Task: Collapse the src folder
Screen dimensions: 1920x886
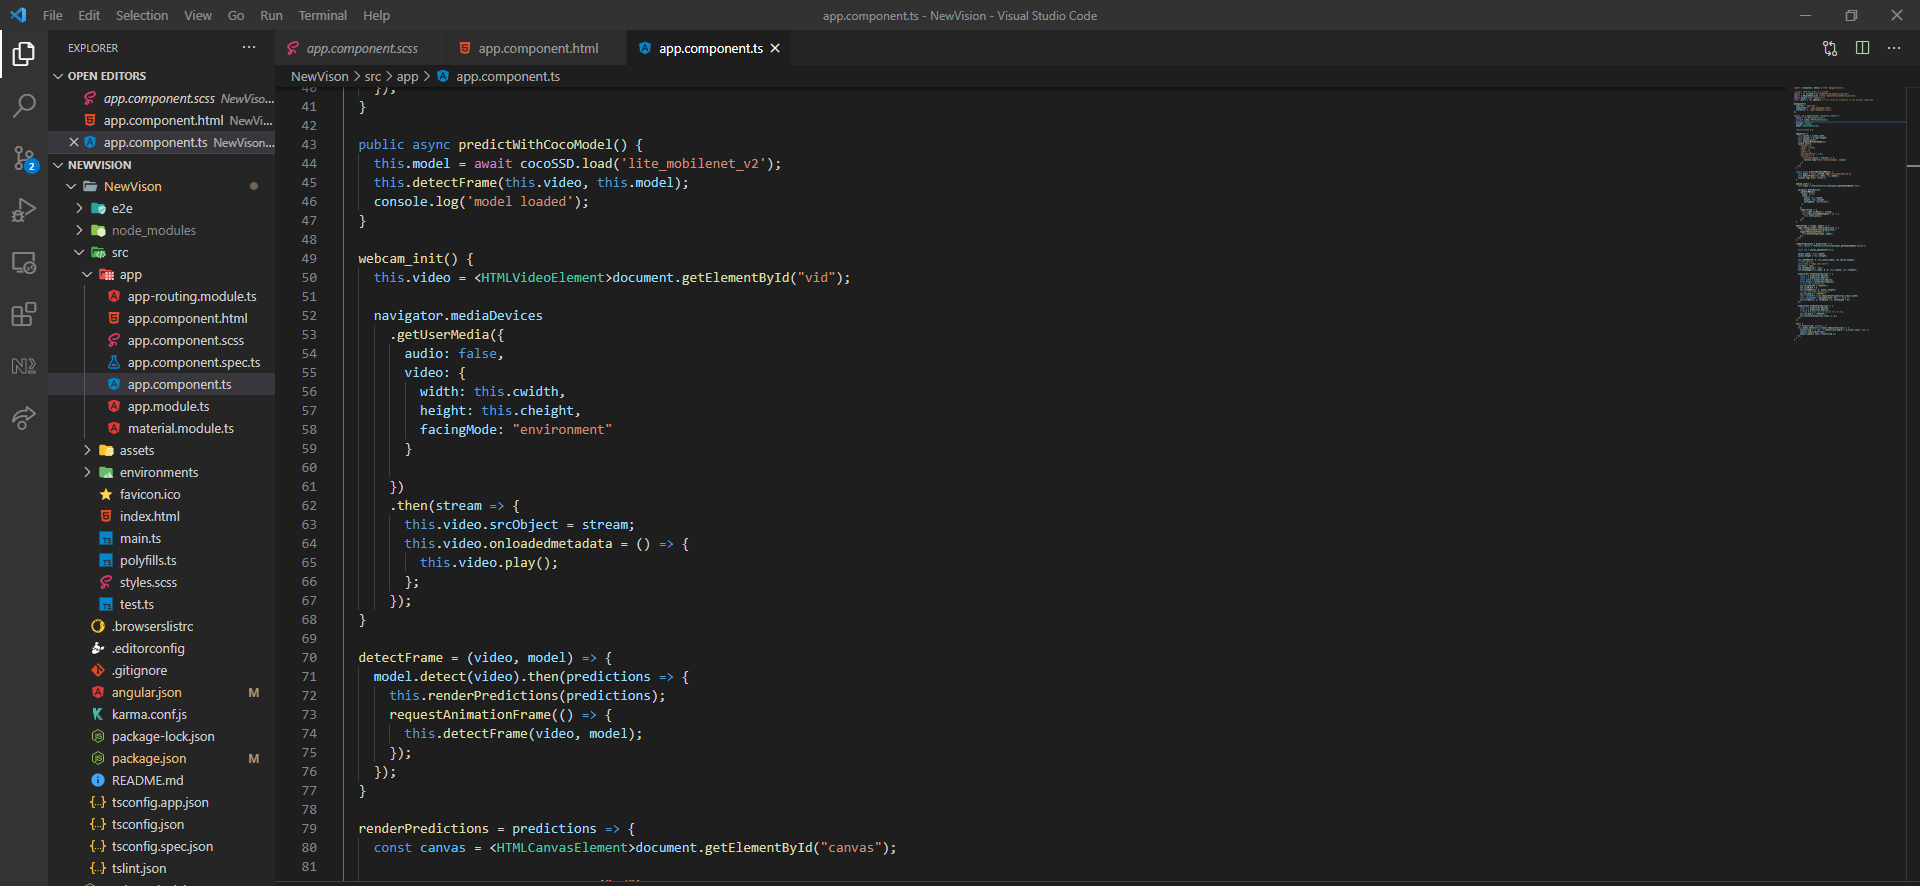Action: pos(119,253)
